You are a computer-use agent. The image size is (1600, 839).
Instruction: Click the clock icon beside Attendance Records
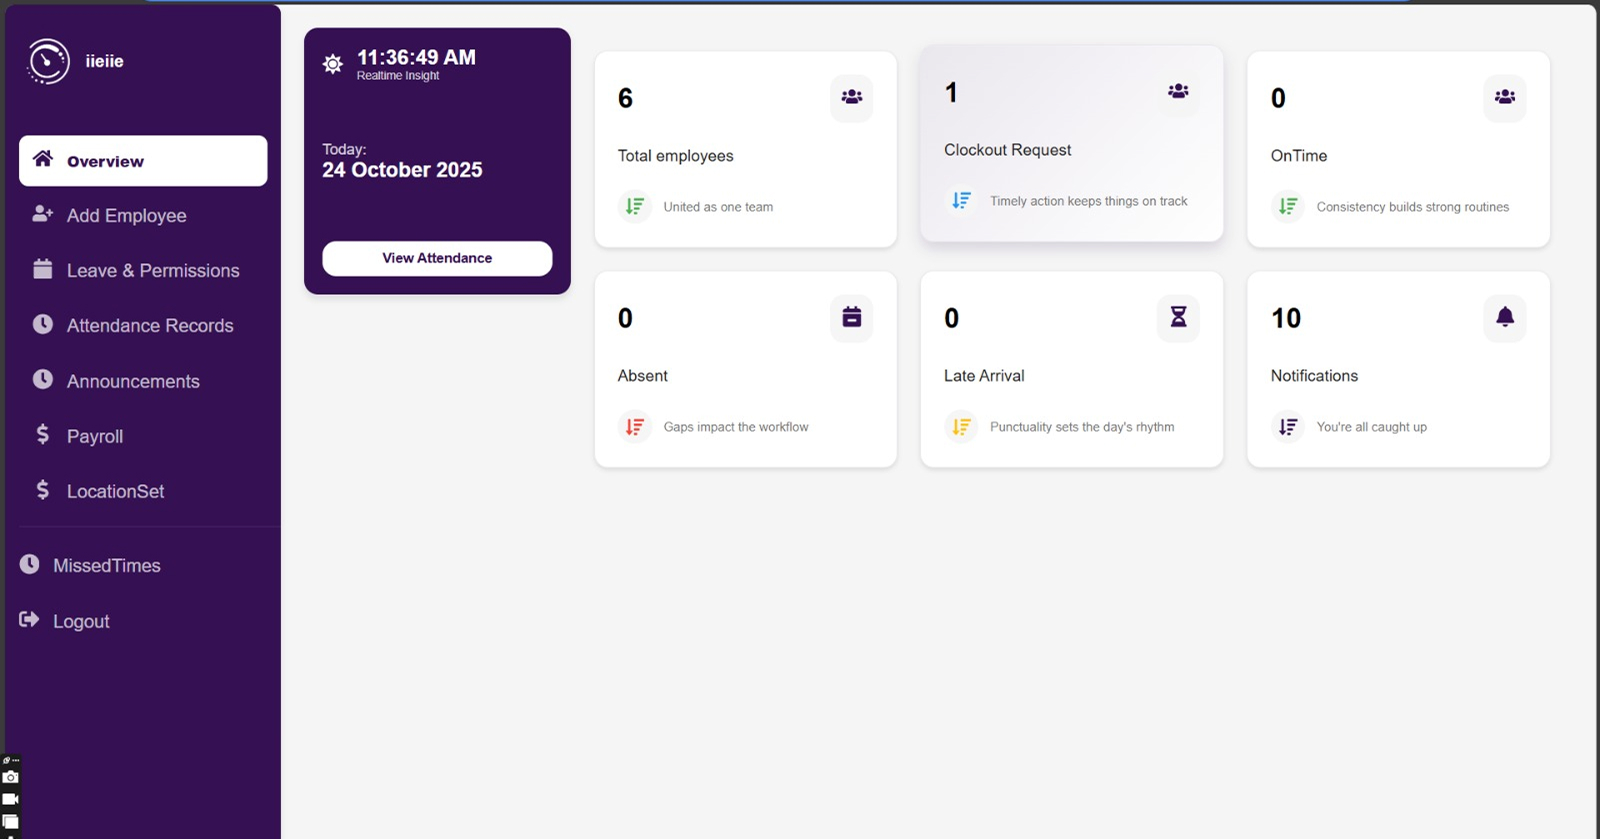[42, 324]
